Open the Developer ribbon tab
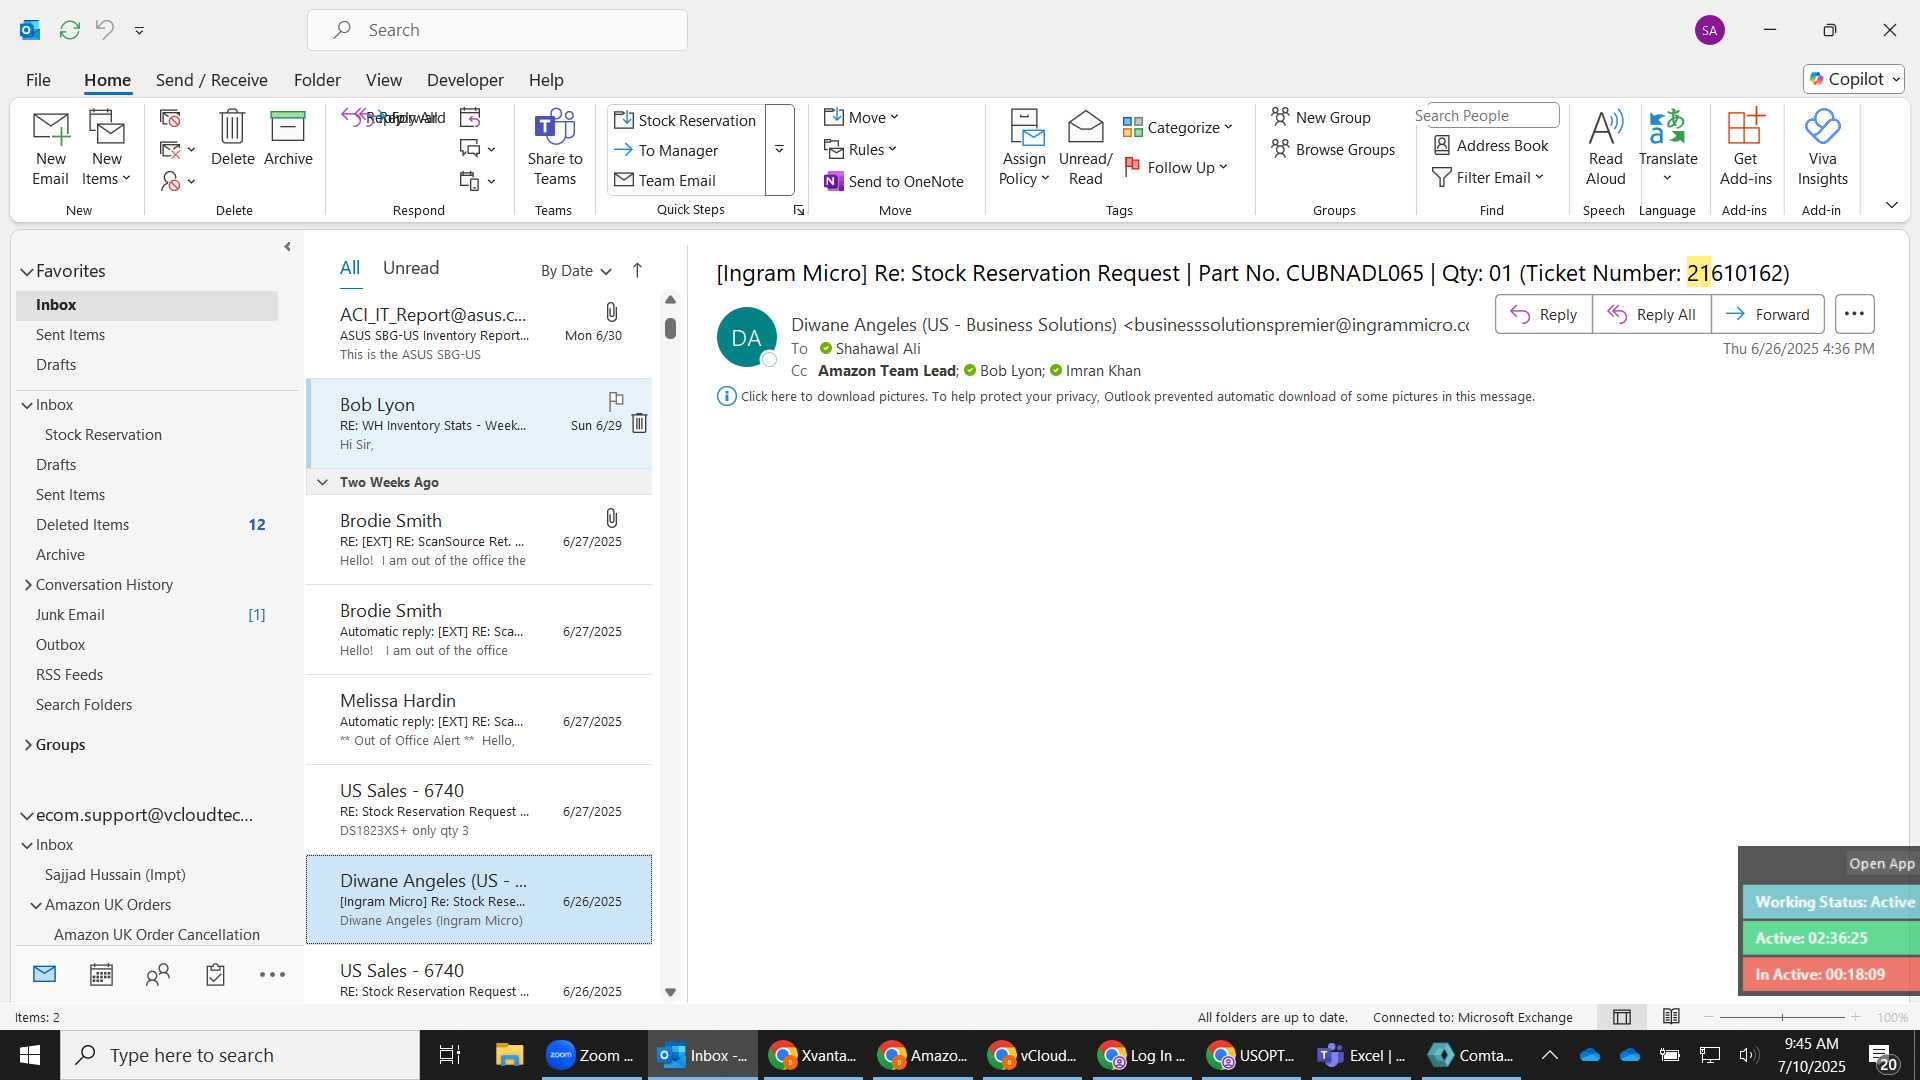 [465, 79]
